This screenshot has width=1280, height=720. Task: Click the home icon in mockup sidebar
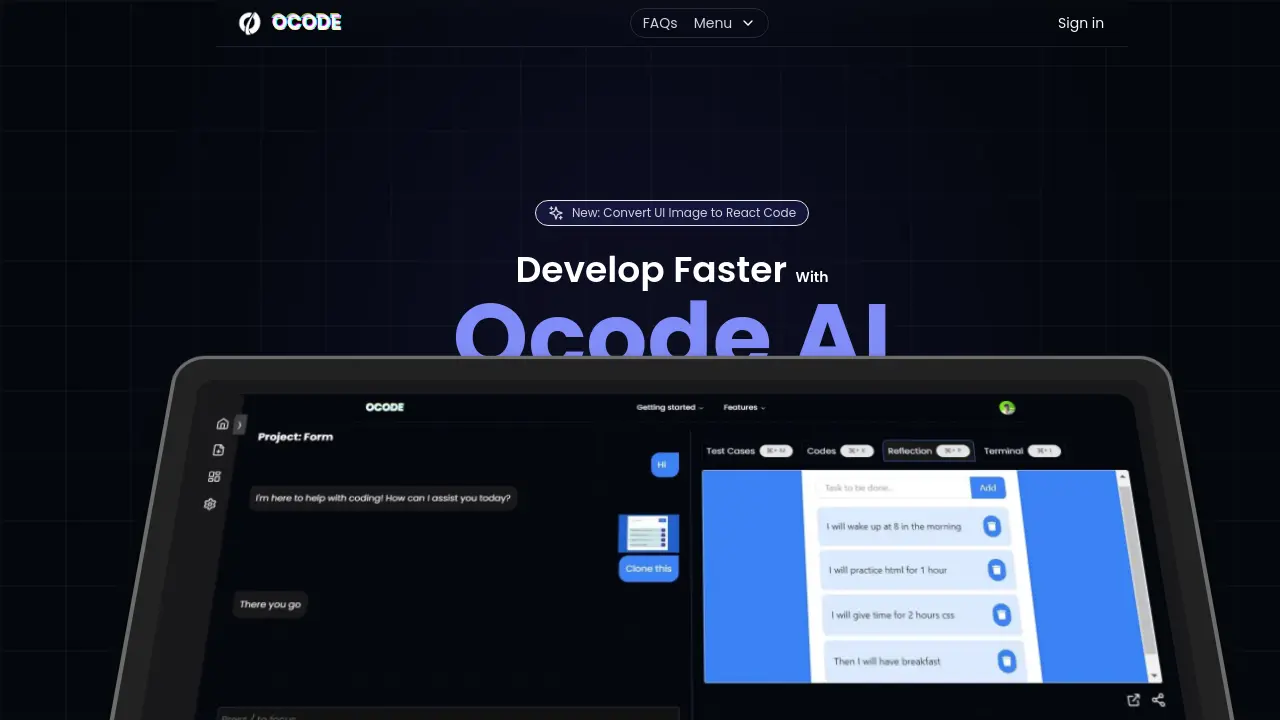tap(222, 424)
